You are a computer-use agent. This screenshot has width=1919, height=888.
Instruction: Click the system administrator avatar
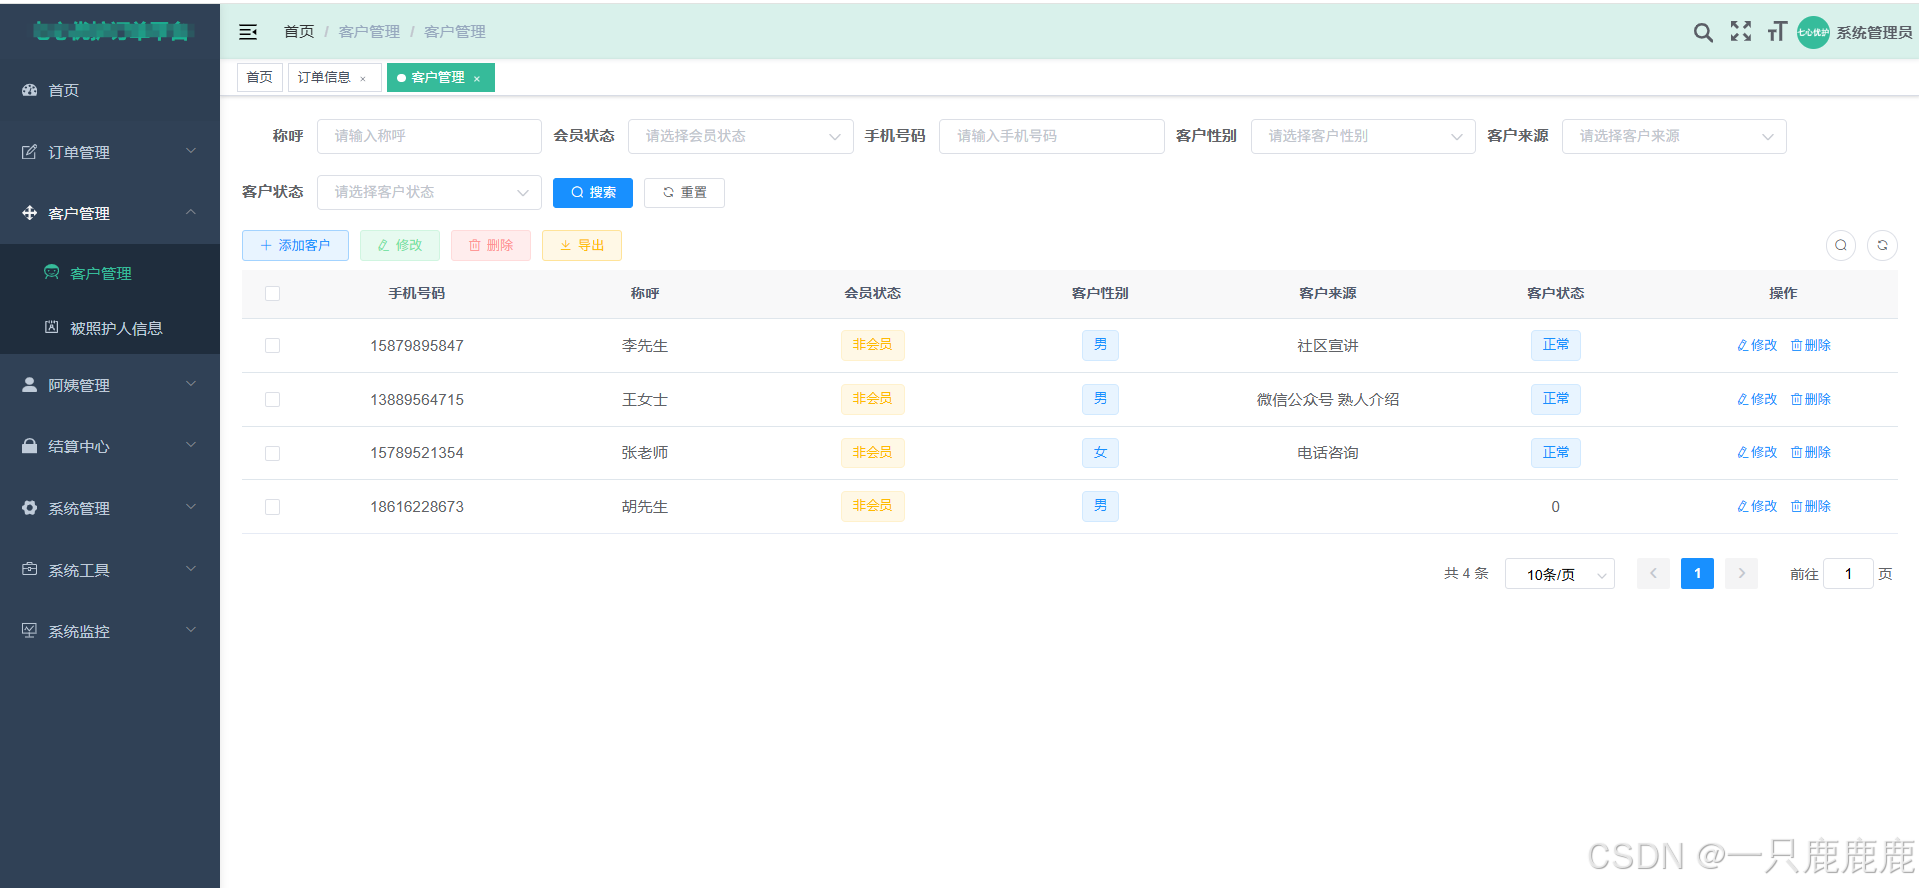click(1813, 32)
